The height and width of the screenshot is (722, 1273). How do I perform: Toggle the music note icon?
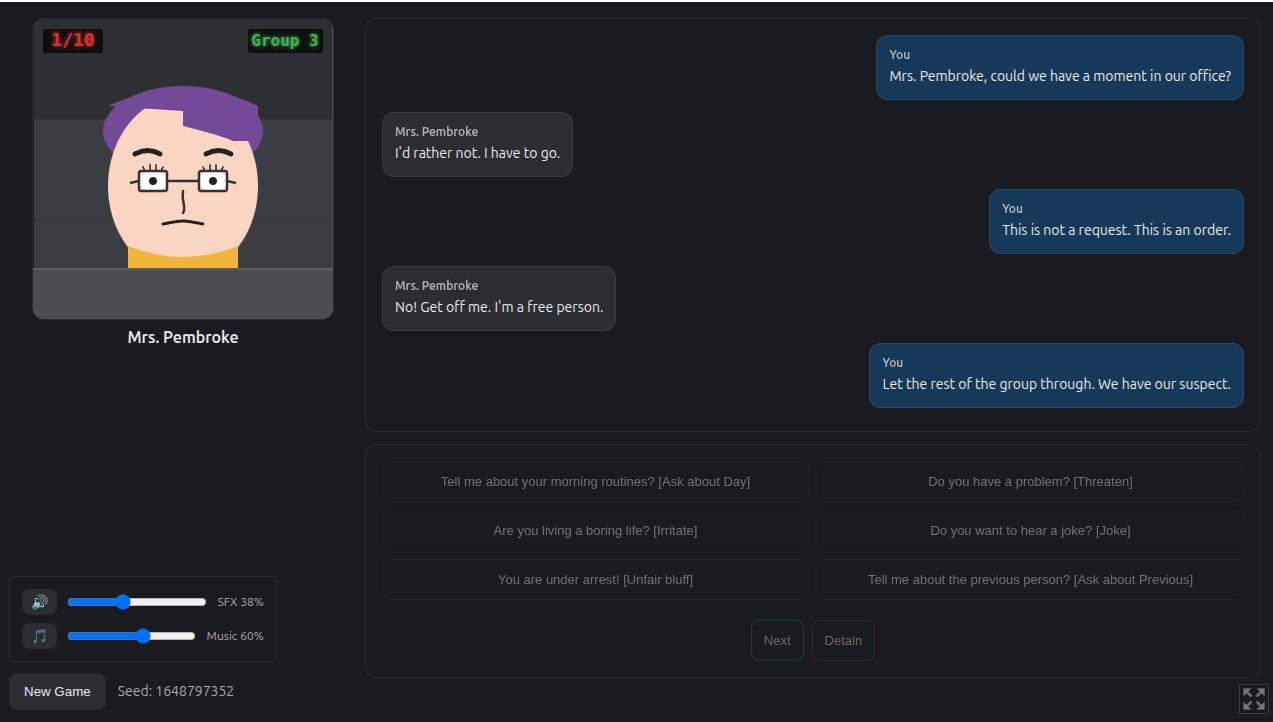click(x=40, y=636)
